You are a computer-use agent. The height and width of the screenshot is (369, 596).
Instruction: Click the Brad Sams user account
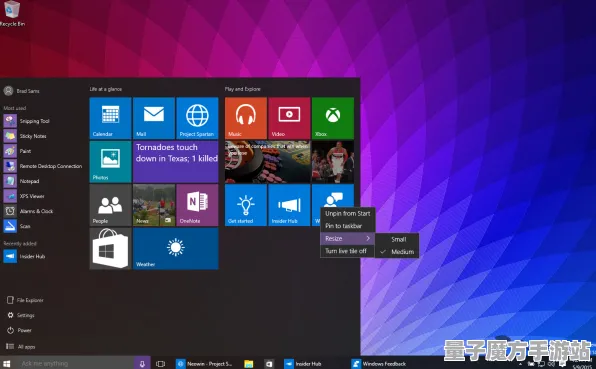[22, 91]
